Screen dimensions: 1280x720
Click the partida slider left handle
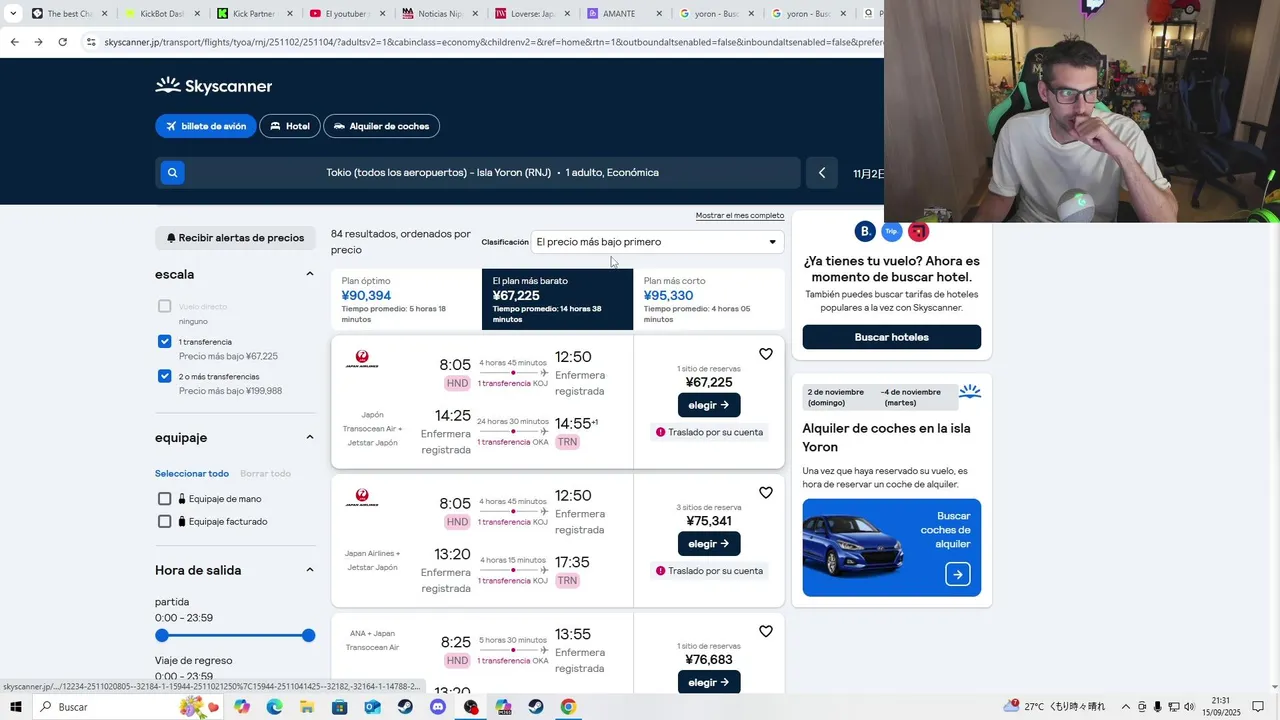click(x=162, y=635)
